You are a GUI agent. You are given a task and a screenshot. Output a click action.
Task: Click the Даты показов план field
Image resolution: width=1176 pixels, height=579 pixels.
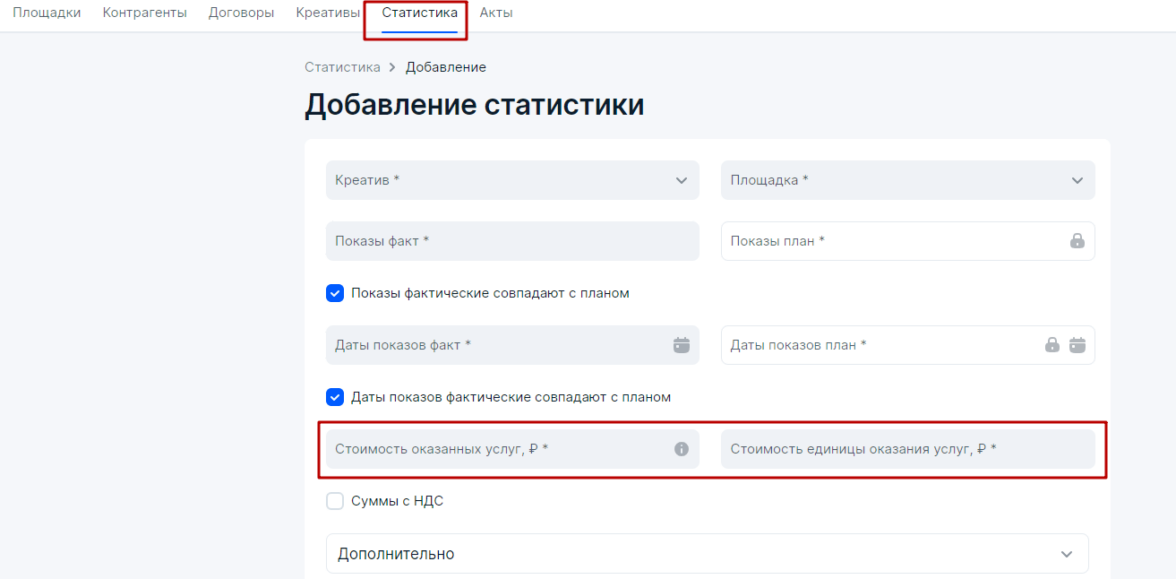(908, 345)
